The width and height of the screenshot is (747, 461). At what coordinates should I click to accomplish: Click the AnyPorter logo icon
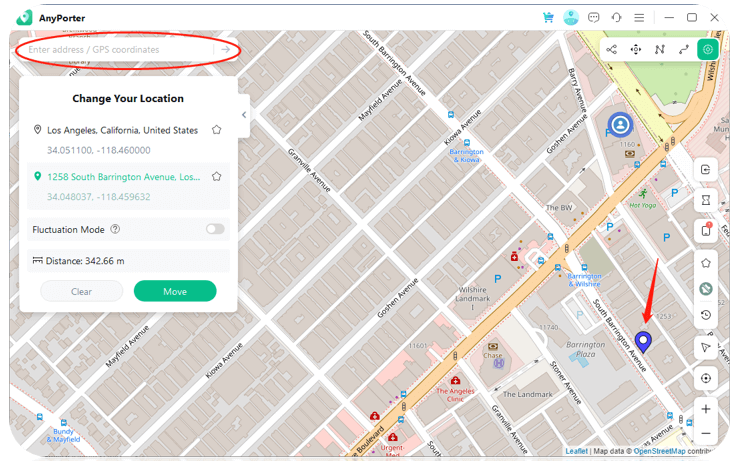click(24, 18)
